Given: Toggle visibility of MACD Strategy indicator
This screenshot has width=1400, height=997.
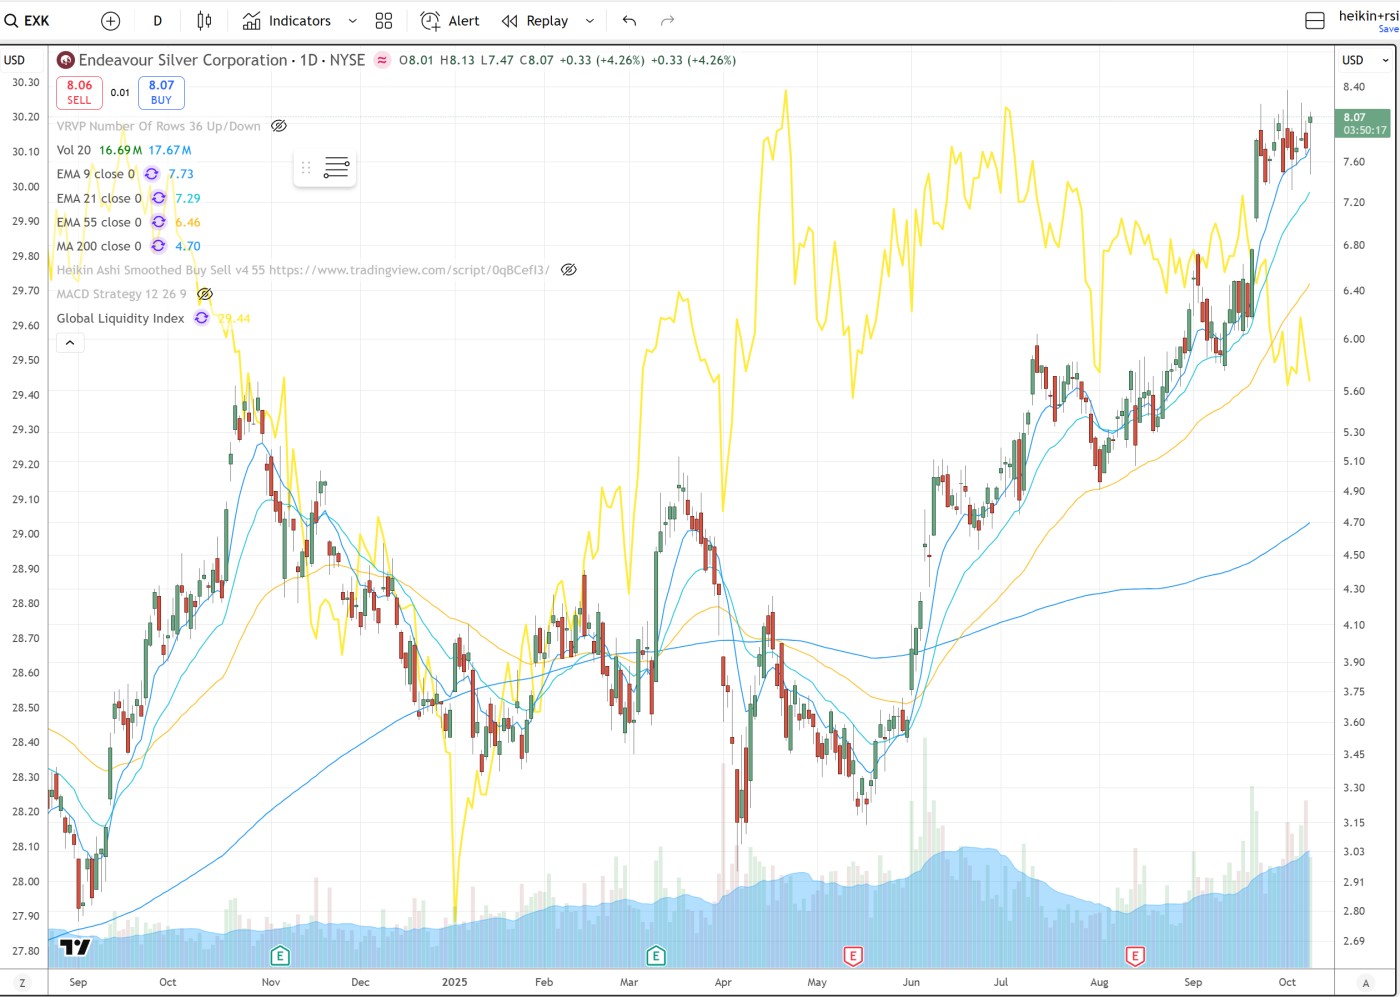Looking at the screenshot, I should click(205, 294).
